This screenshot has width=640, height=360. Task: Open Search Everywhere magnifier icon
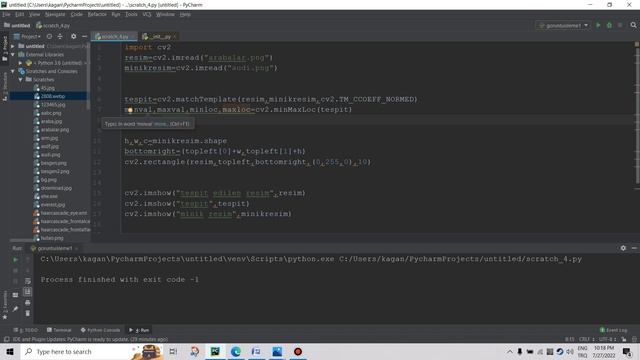point(633,25)
